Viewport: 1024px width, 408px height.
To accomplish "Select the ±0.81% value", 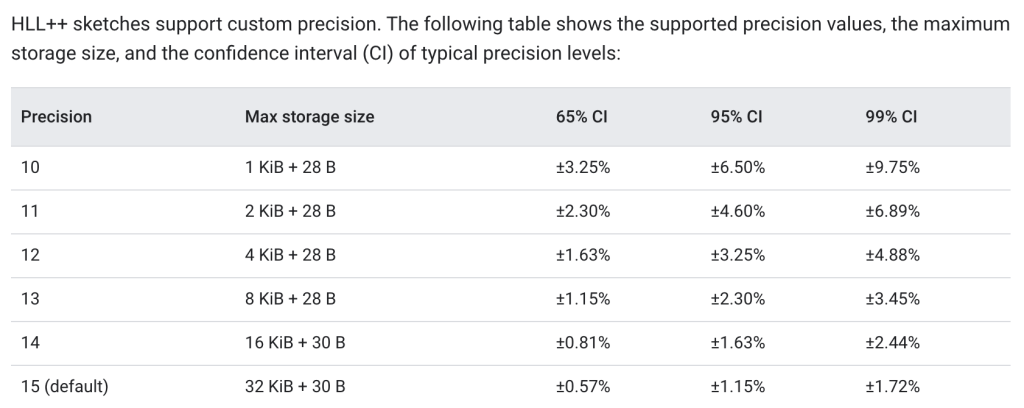I will click(583, 343).
